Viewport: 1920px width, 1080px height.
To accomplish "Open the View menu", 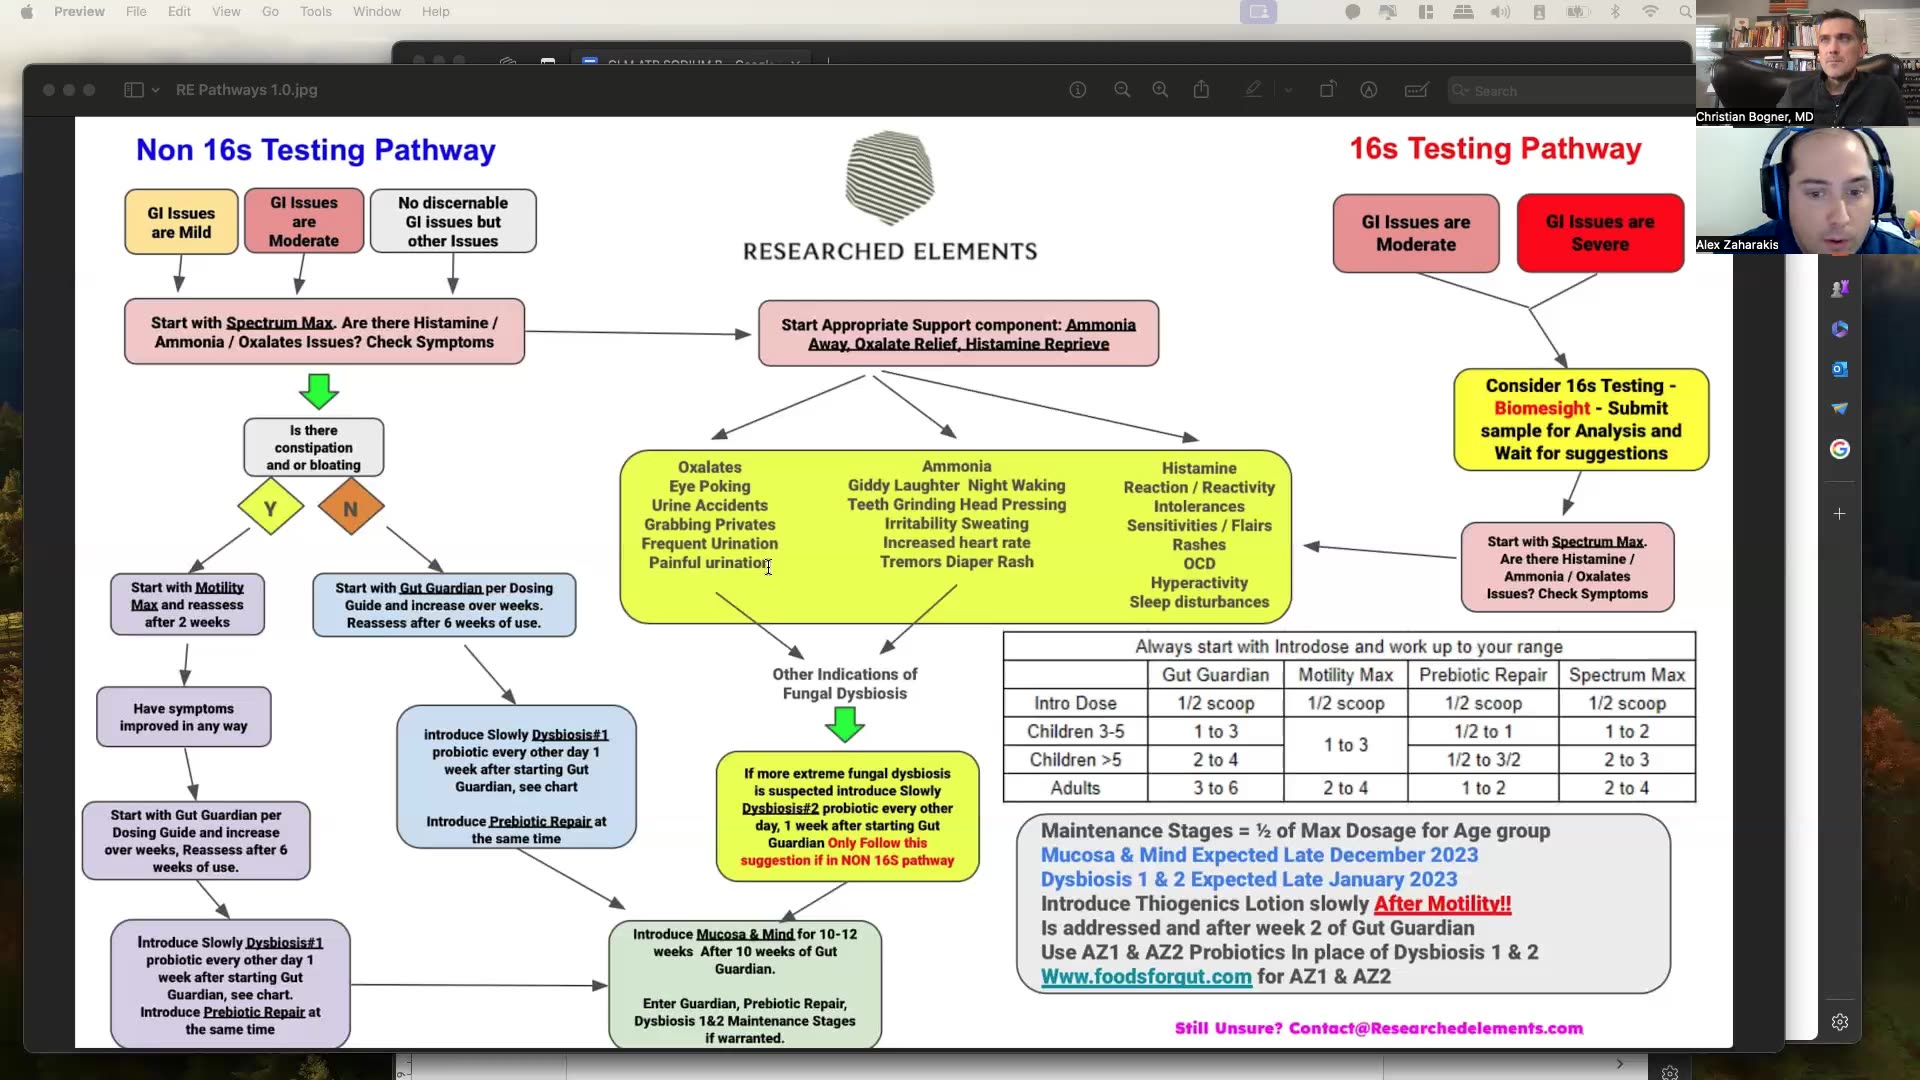I will pyautogui.click(x=226, y=12).
